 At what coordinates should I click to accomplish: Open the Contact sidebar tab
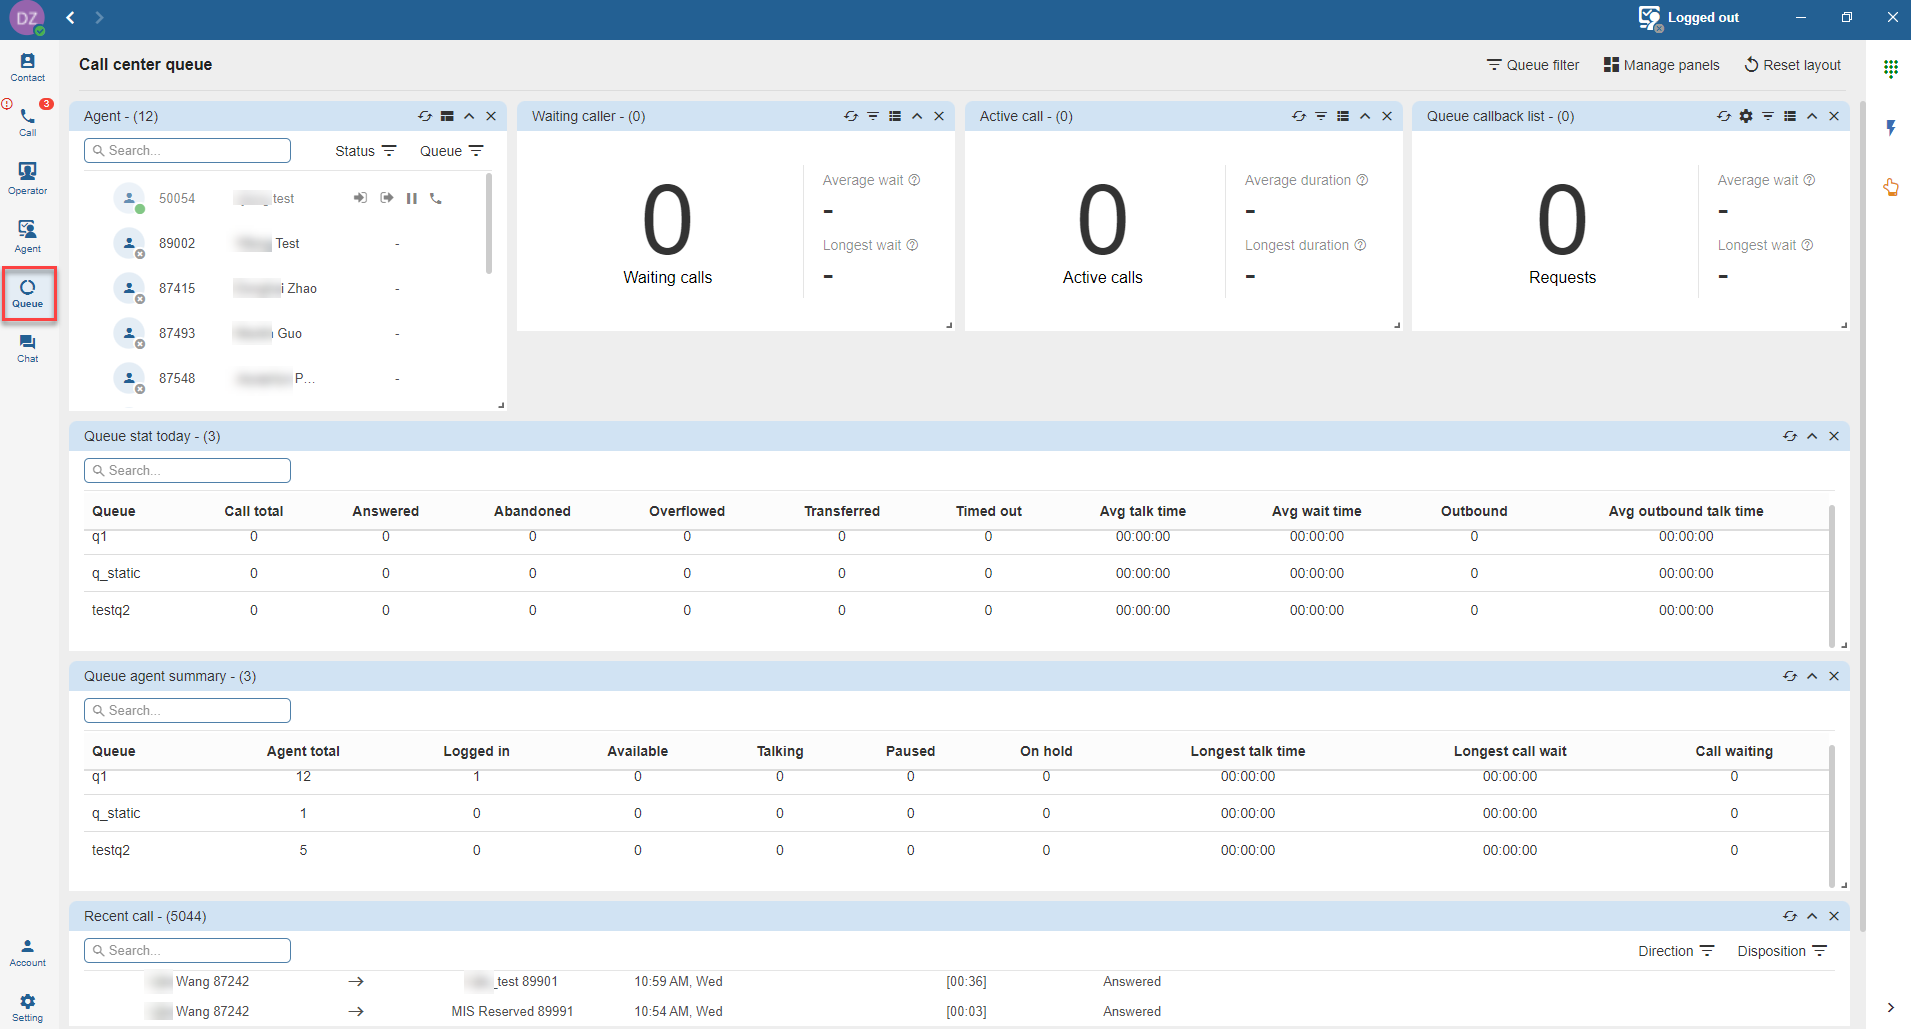point(28,67)
